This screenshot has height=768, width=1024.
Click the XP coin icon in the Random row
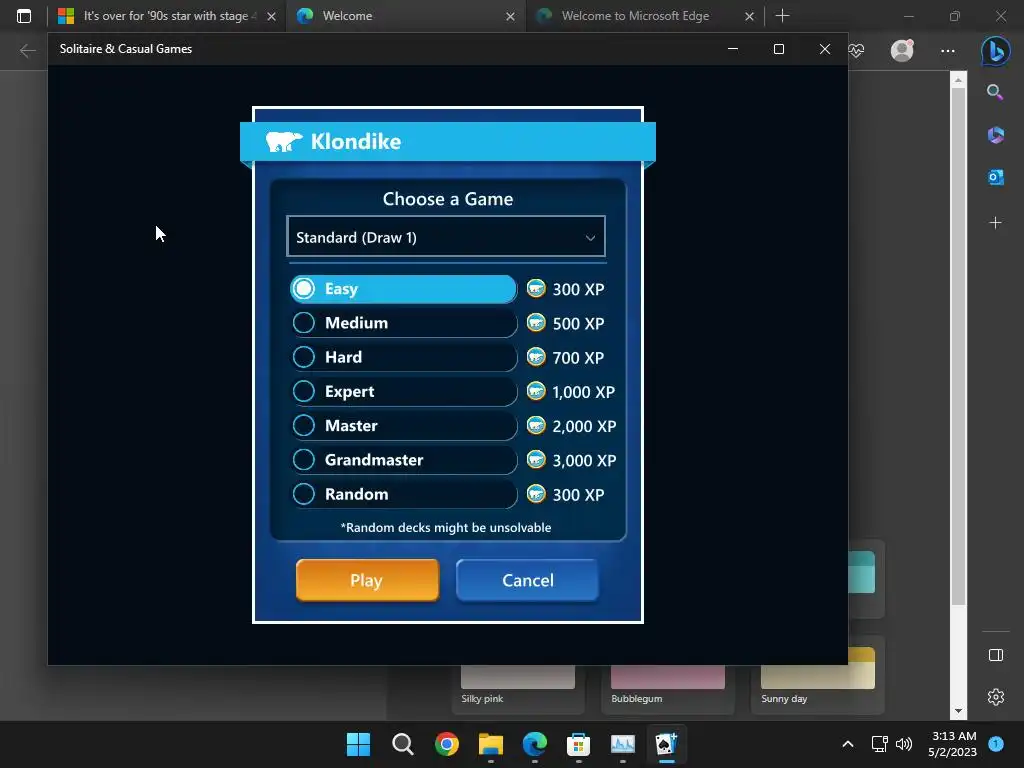click(x=536, y=494)
